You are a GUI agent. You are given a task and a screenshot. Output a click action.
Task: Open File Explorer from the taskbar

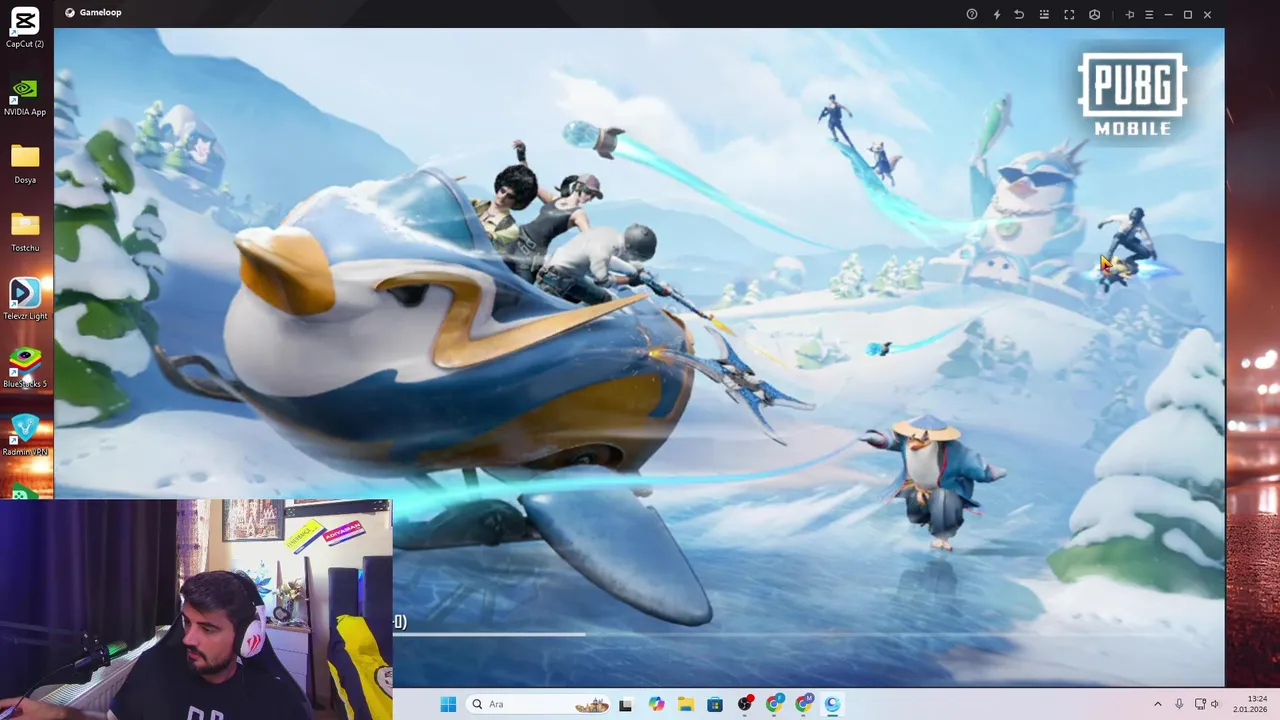(686, 704)
